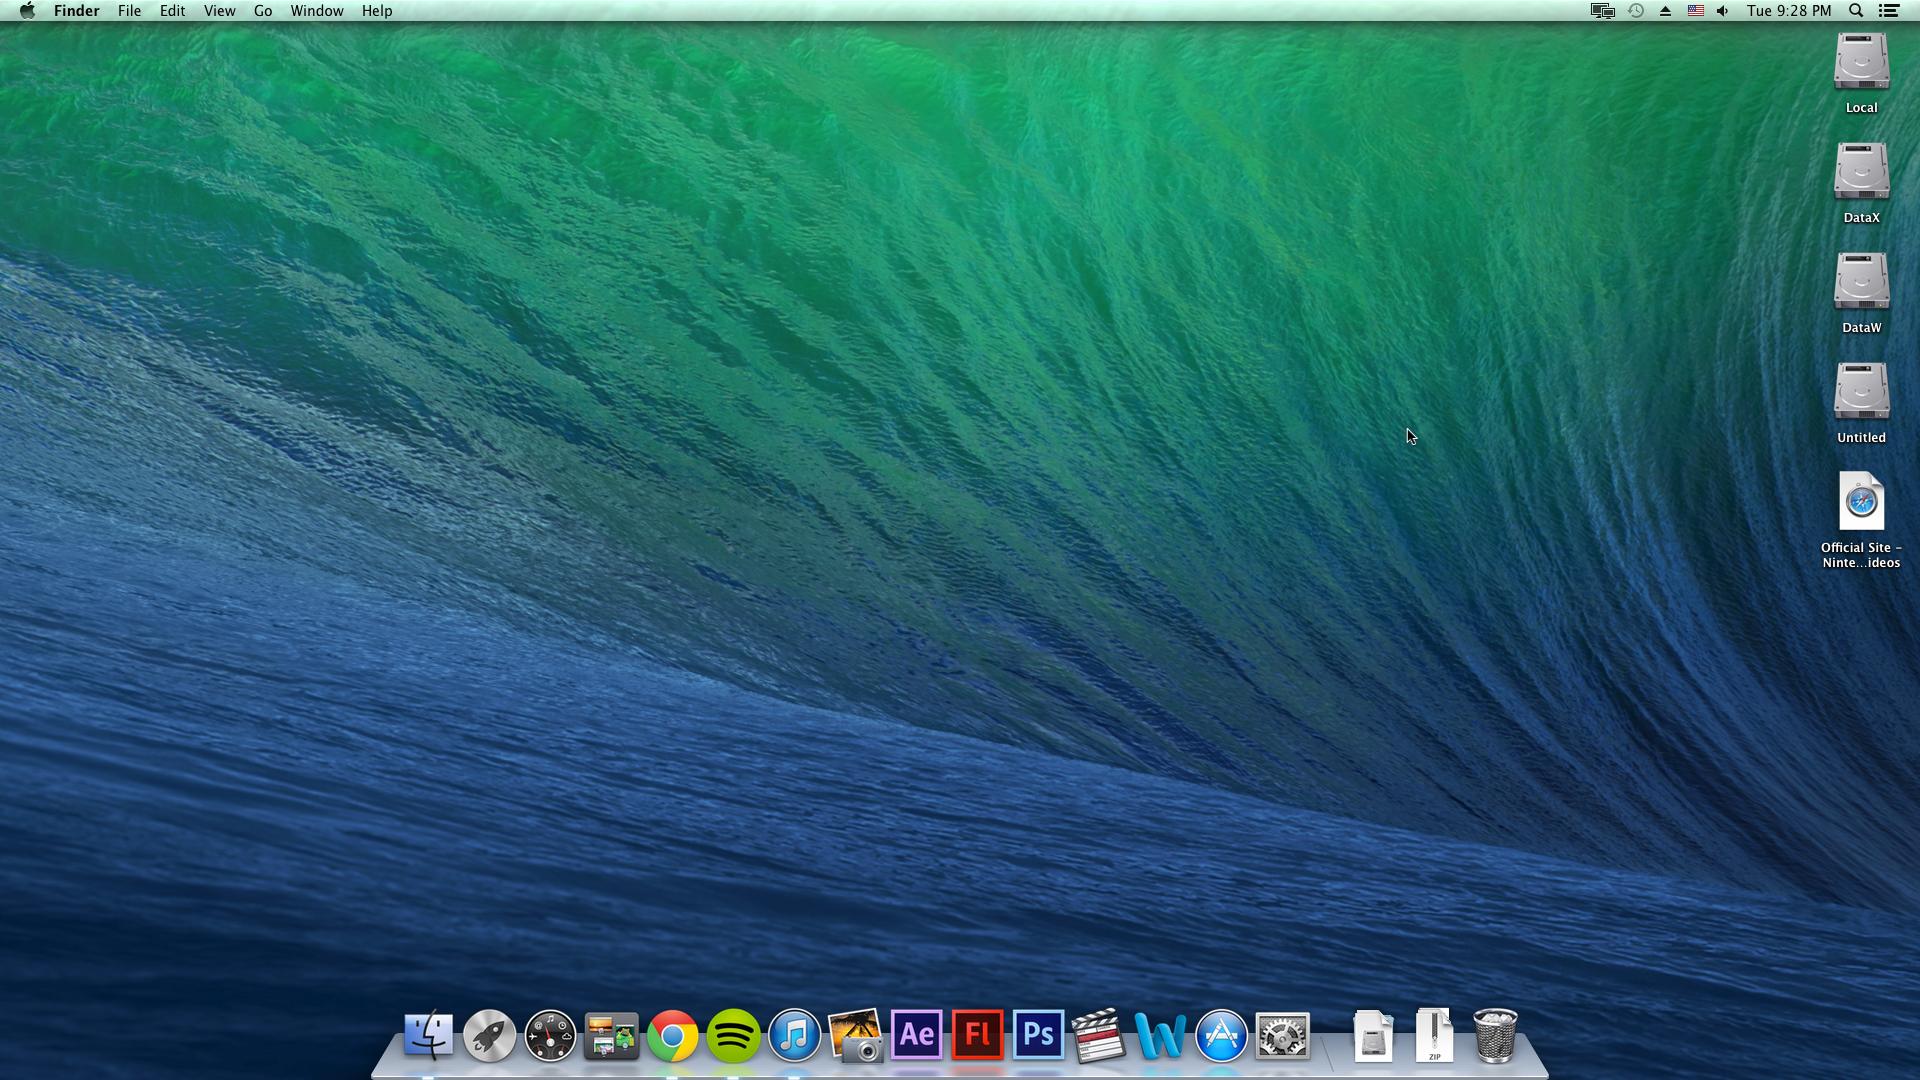Open Spotlight search magnifier
Viewport: 1920px width, 1080px height.
click(1856, 11)
